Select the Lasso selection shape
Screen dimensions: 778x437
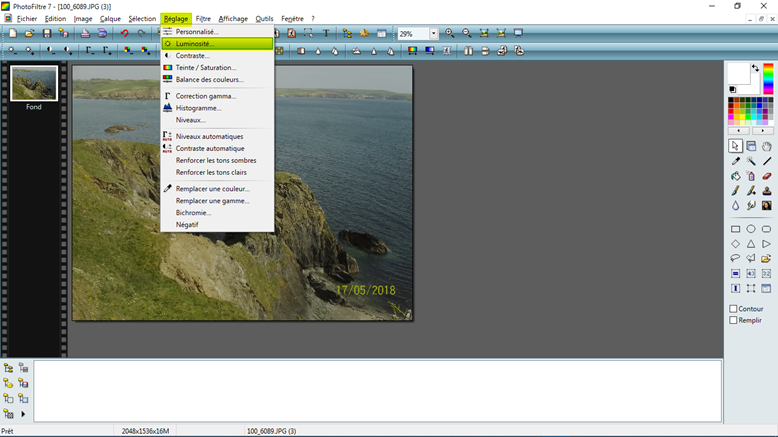(735, 258)
